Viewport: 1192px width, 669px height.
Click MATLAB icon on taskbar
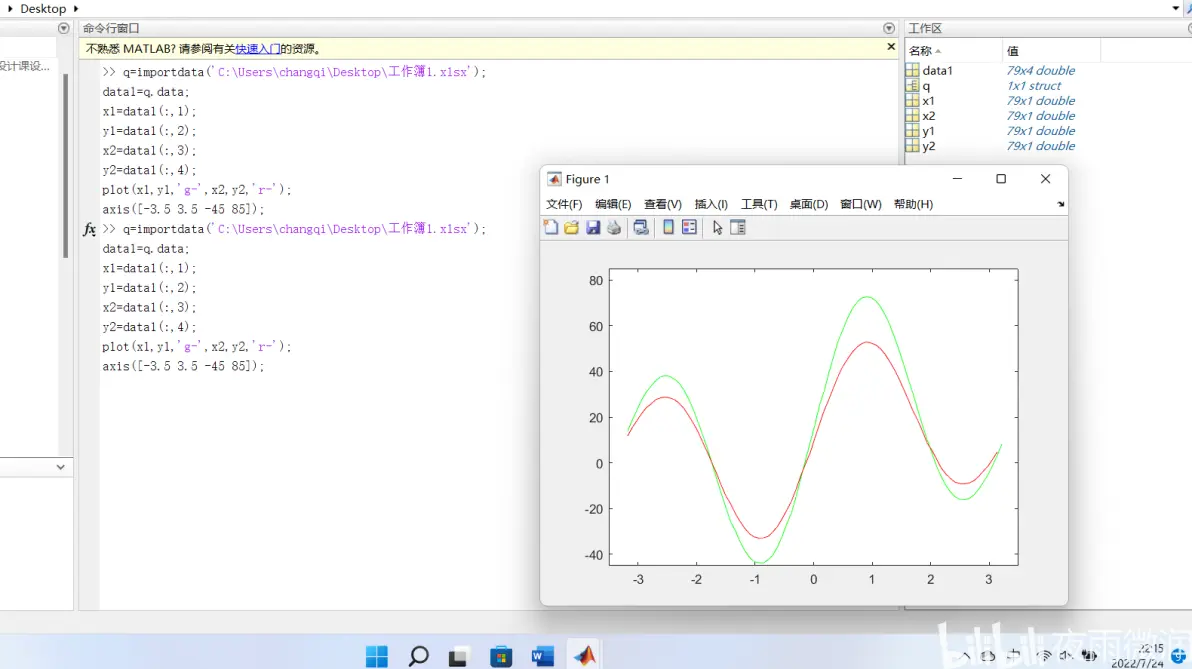[585, 655]
